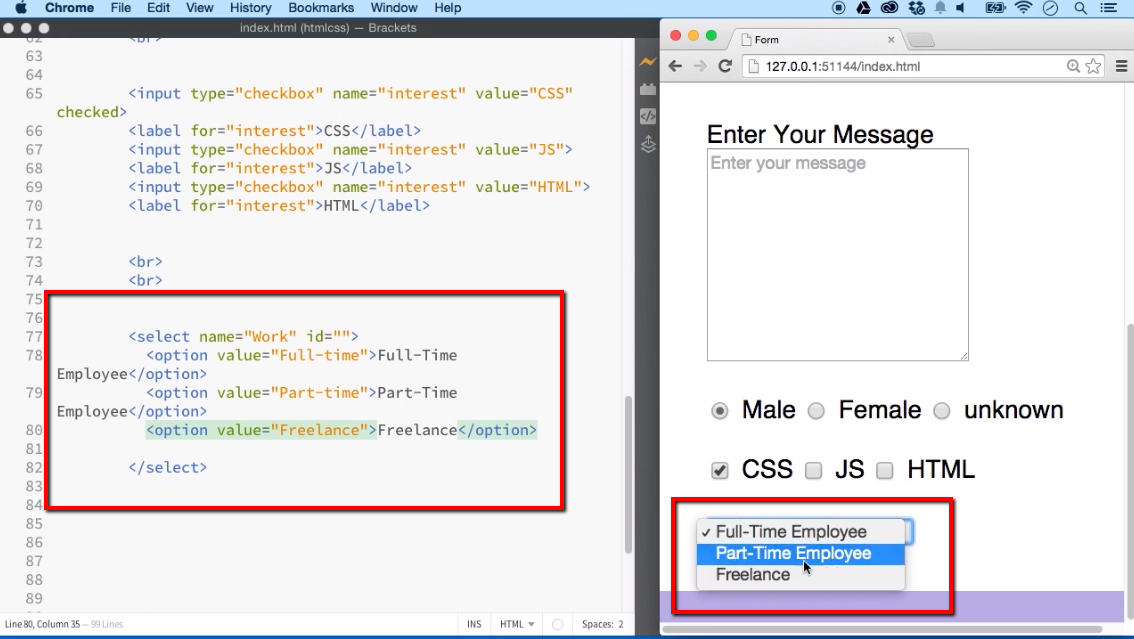Screen dimensions: 1134x639
Task: Click Chrome's back navigation arrow
Action: point(675,66)
